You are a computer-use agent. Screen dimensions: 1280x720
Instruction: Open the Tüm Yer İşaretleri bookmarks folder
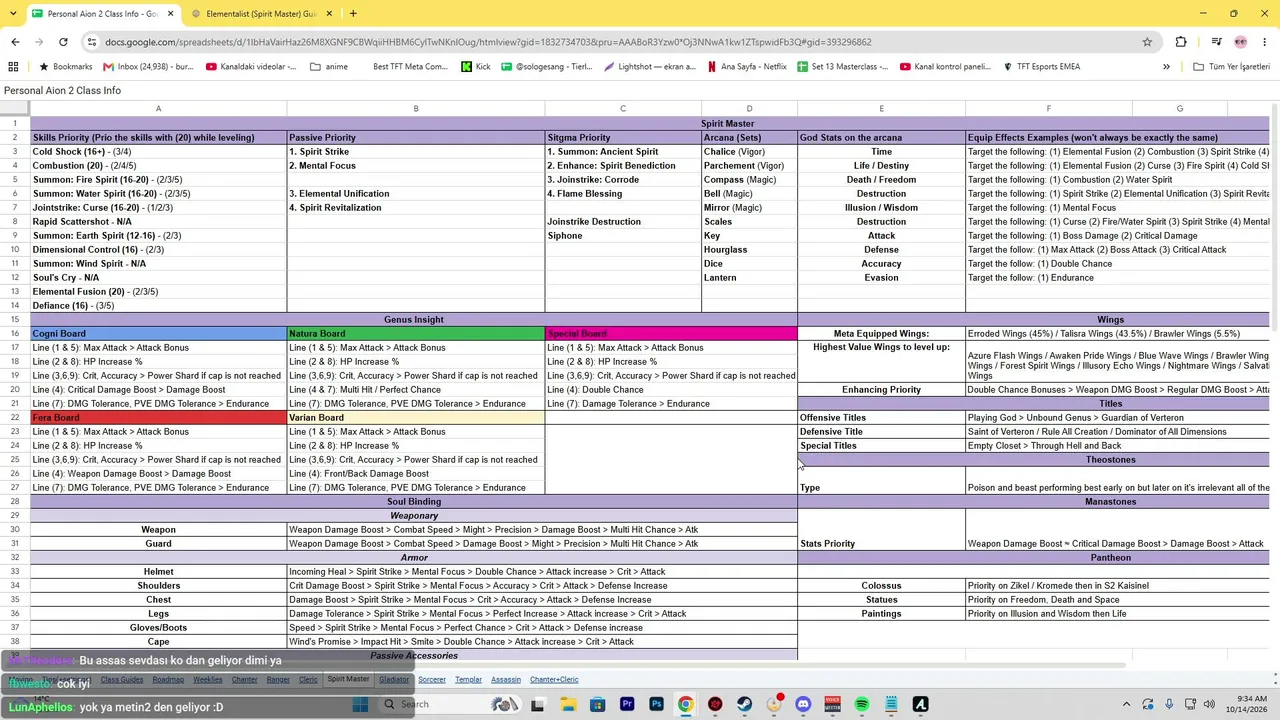coord(1232,67)
